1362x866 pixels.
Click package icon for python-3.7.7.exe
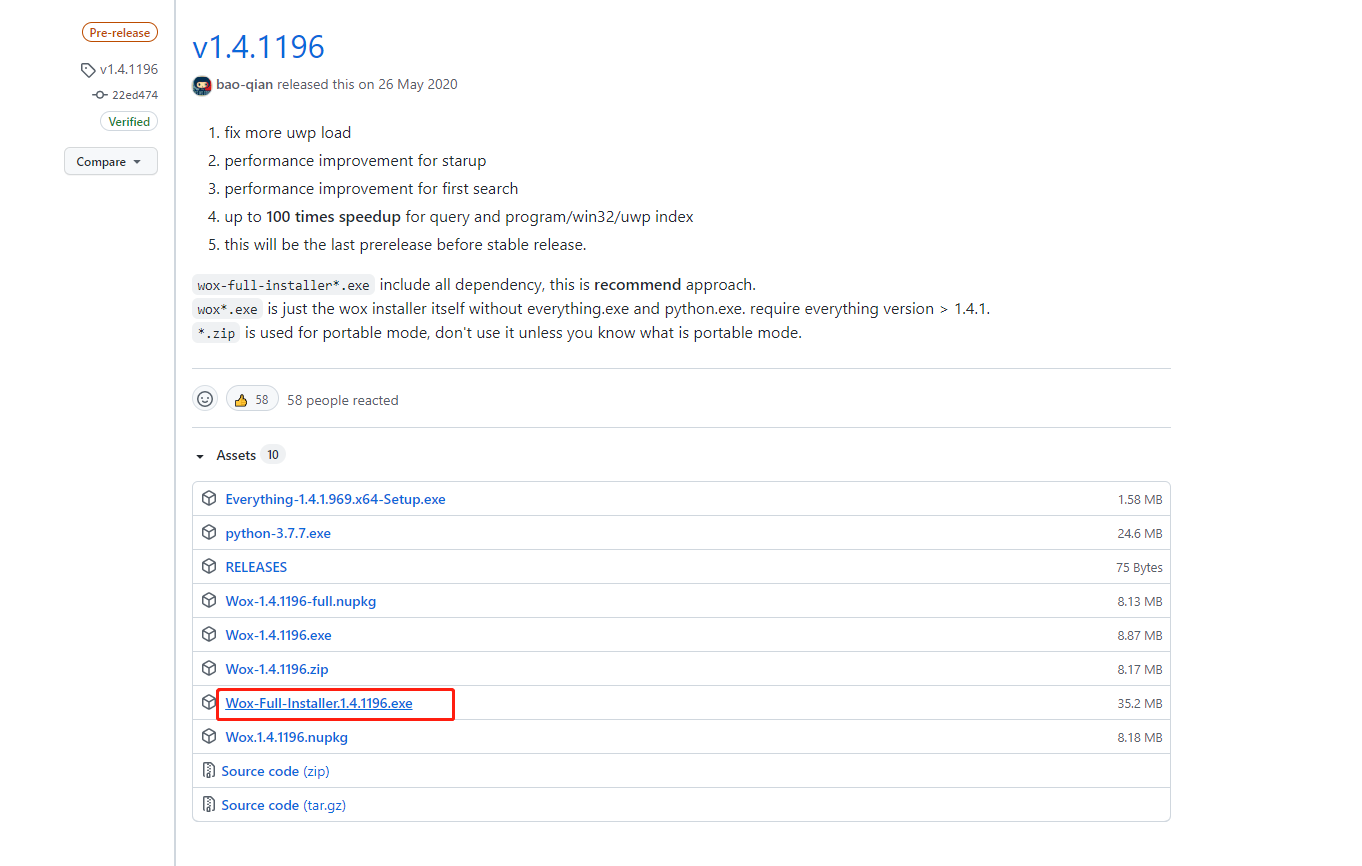[209, 533]
